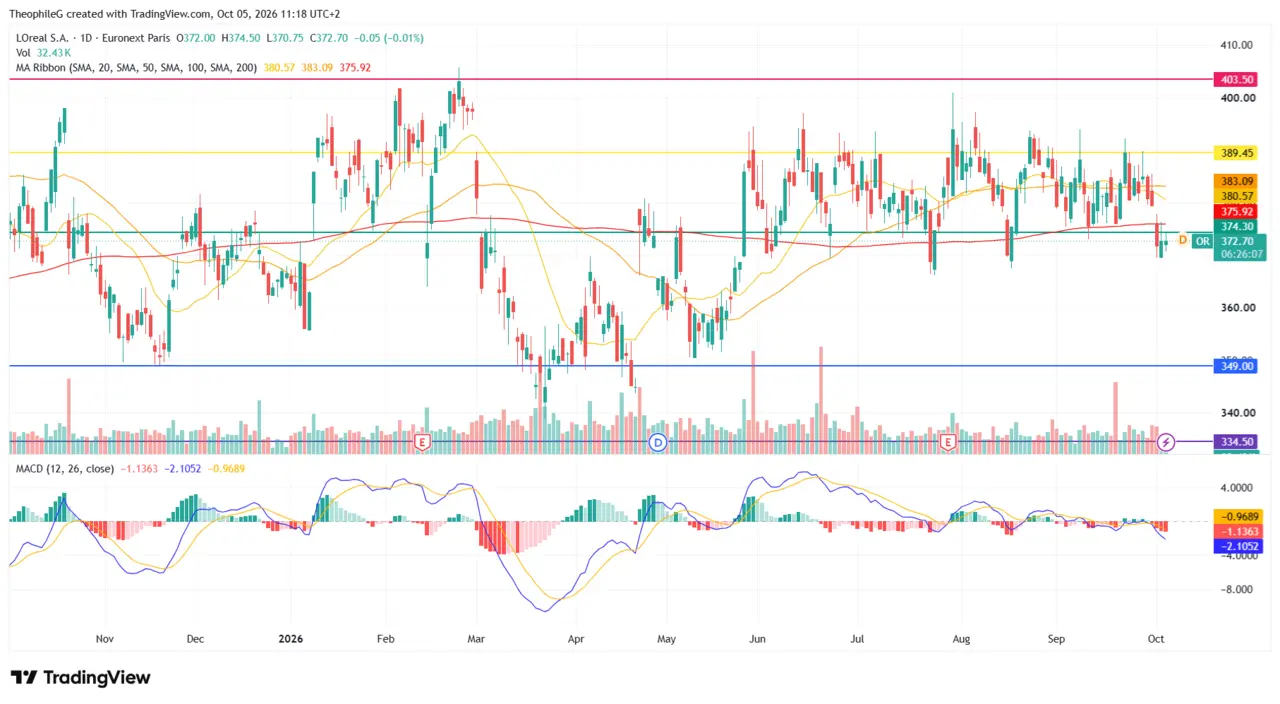Click the Nov label on time axis
The image size is (1280, 704).
coord(105,637)
